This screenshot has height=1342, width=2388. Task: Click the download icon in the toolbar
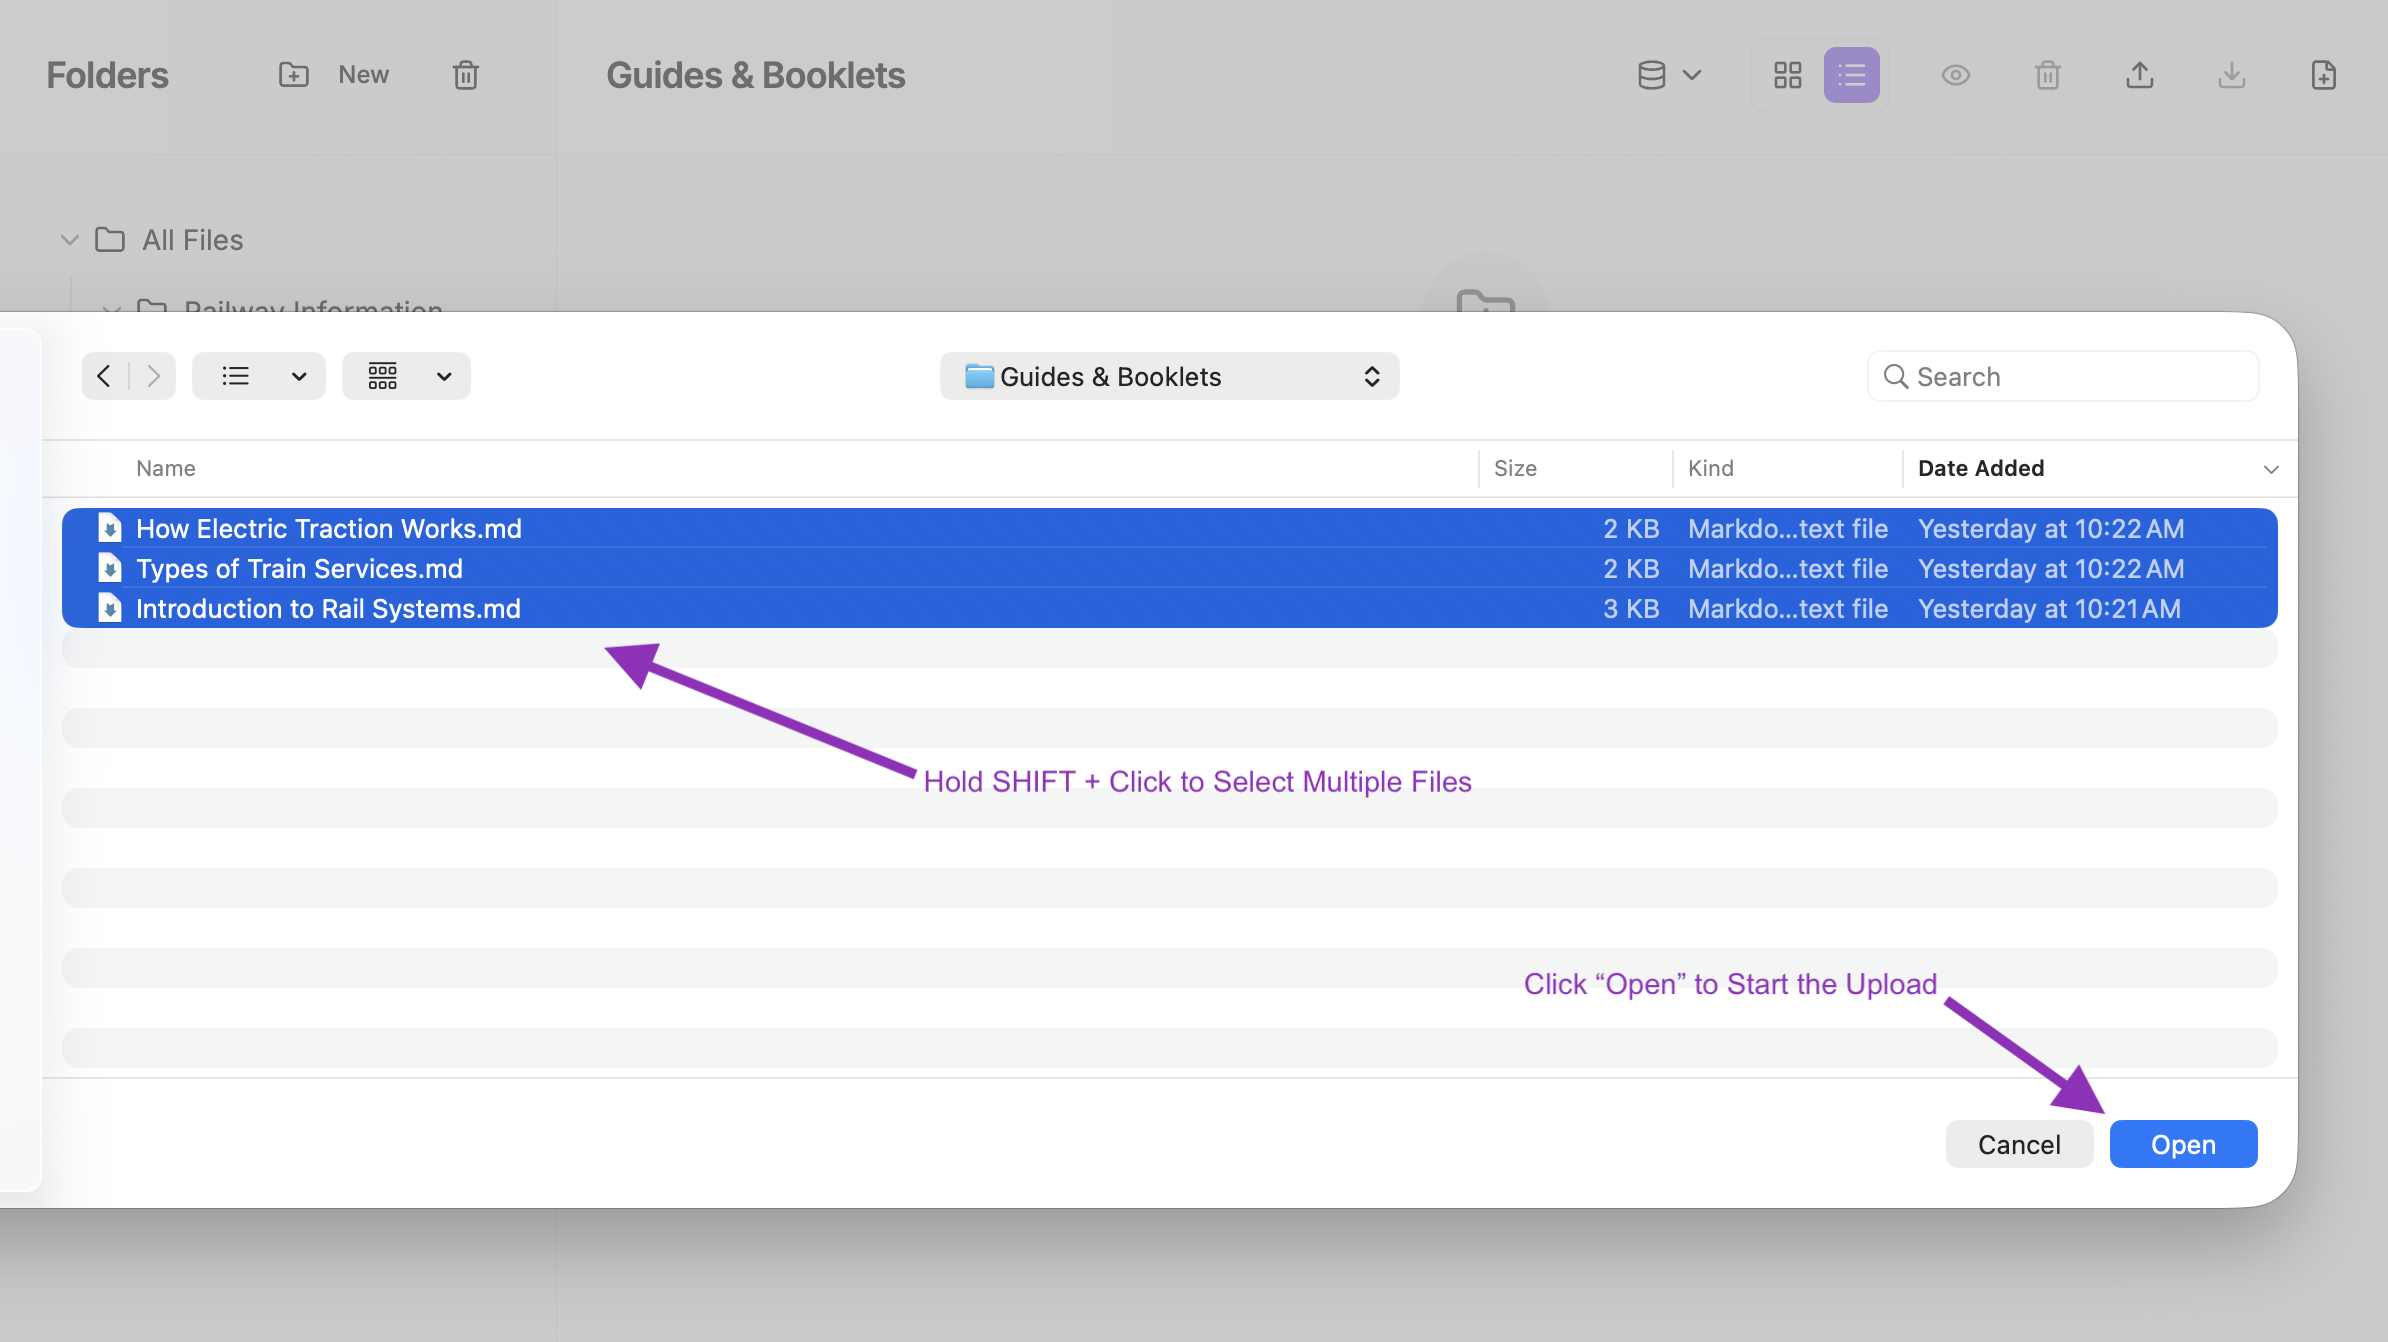click(2231, 74)
